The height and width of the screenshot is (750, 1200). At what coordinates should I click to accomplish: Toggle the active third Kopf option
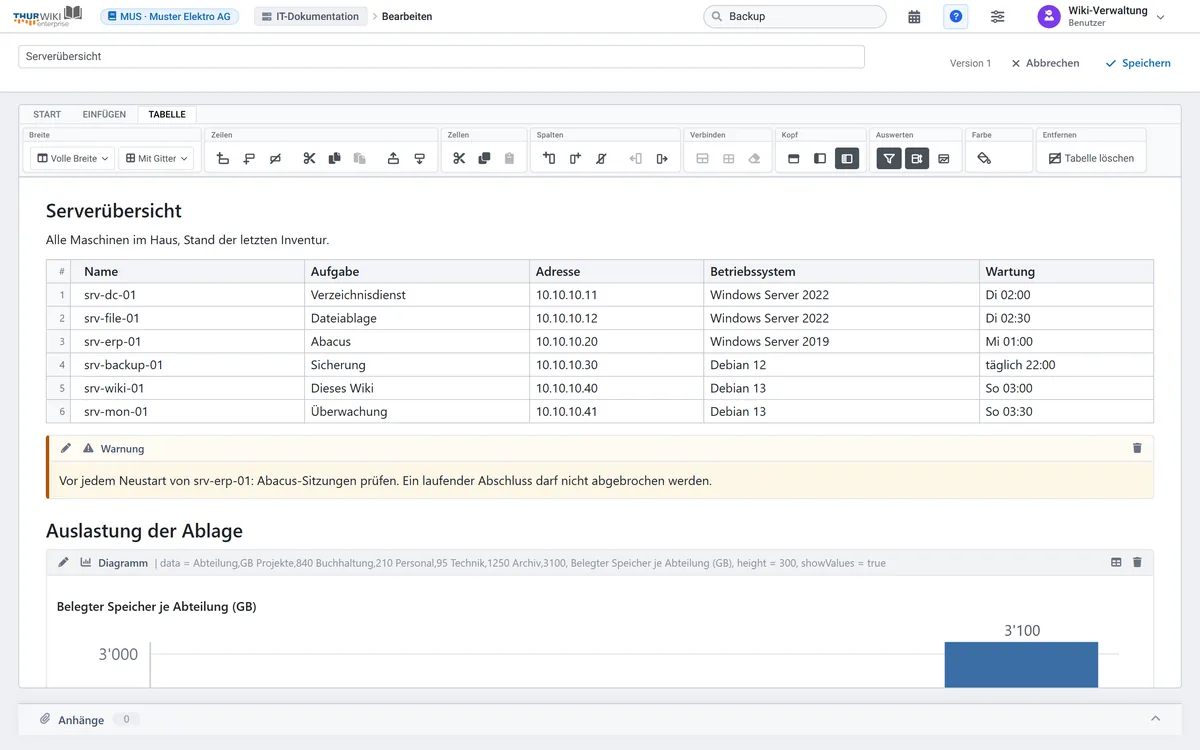[x=847, y=158]
